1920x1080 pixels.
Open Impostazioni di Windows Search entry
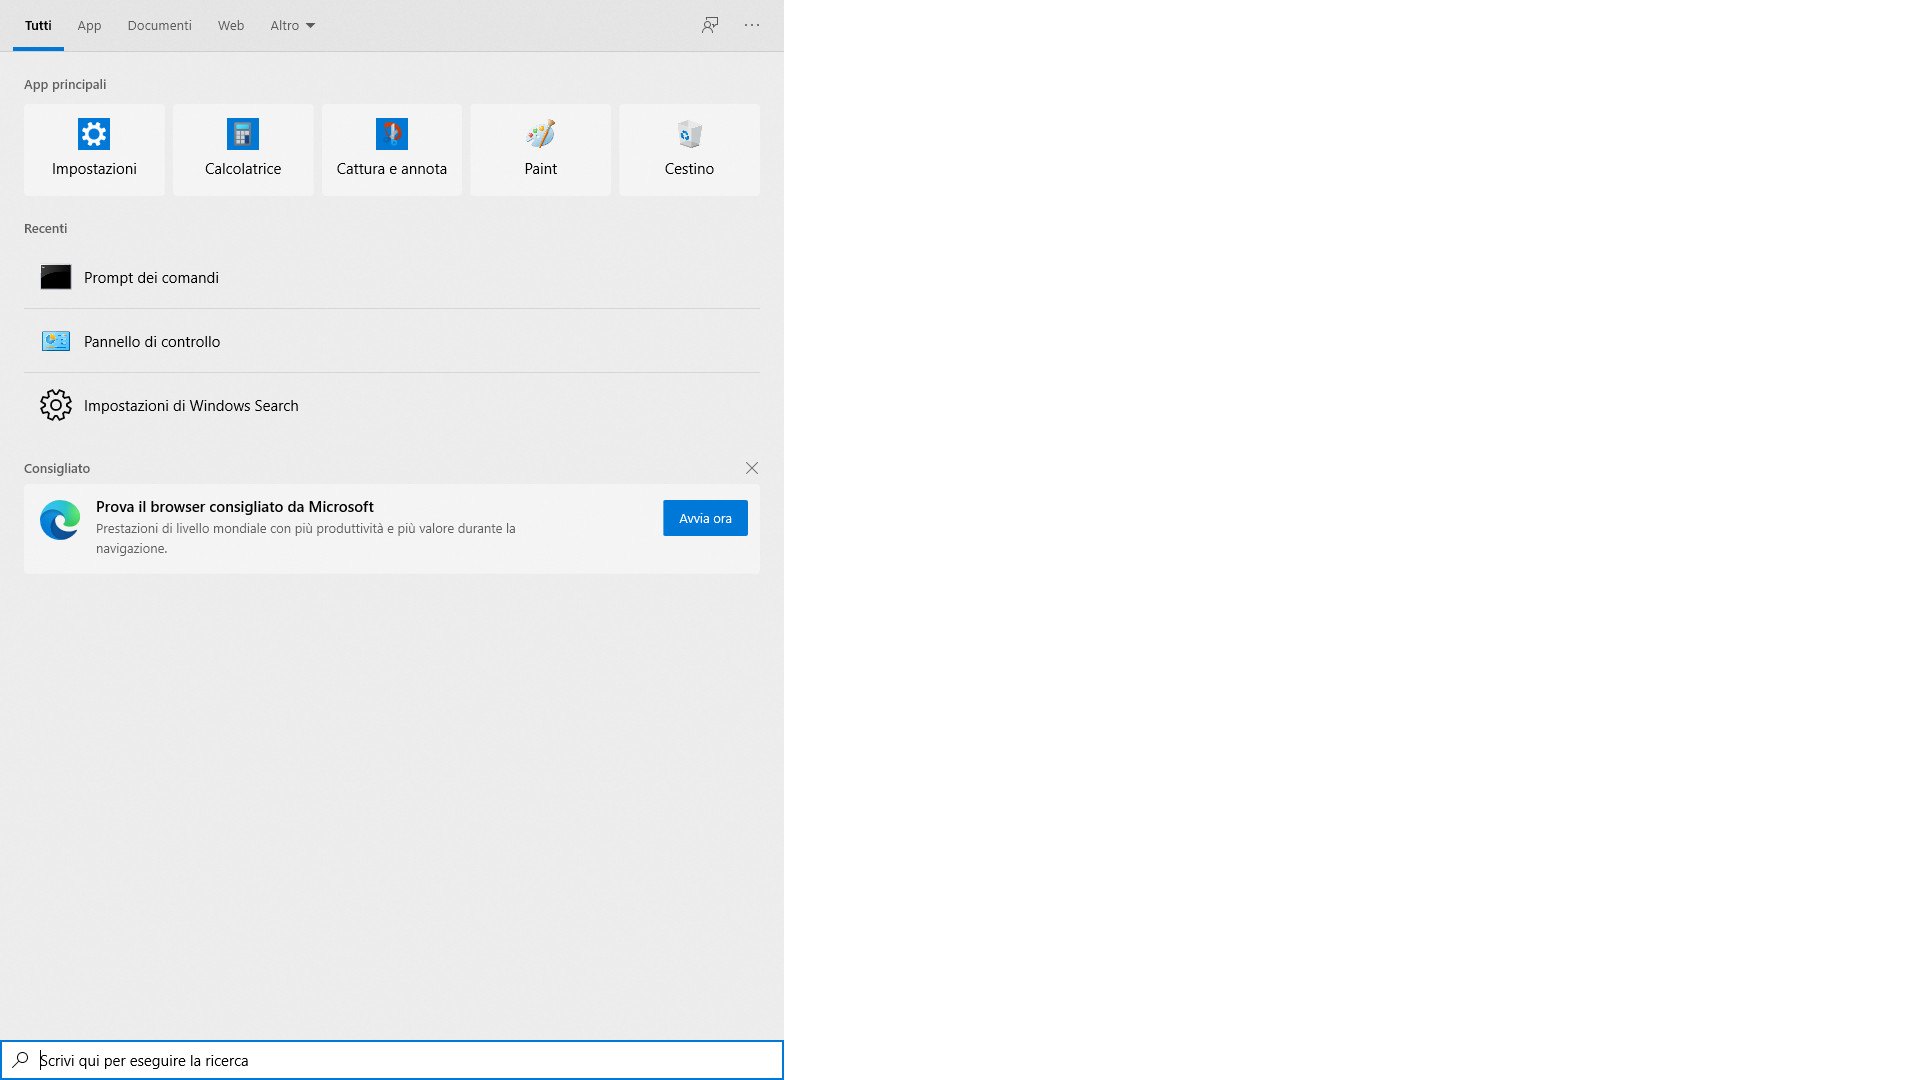click(392, 405)
